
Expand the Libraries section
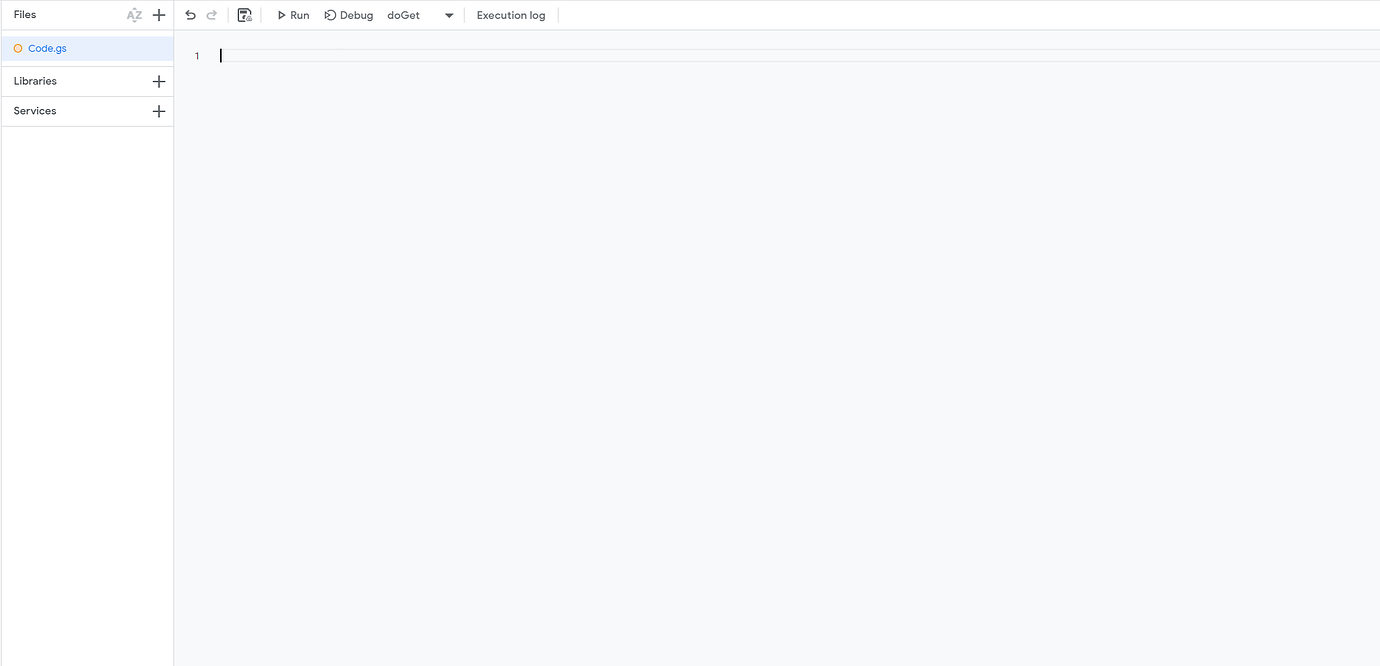(x=35, y=81)
